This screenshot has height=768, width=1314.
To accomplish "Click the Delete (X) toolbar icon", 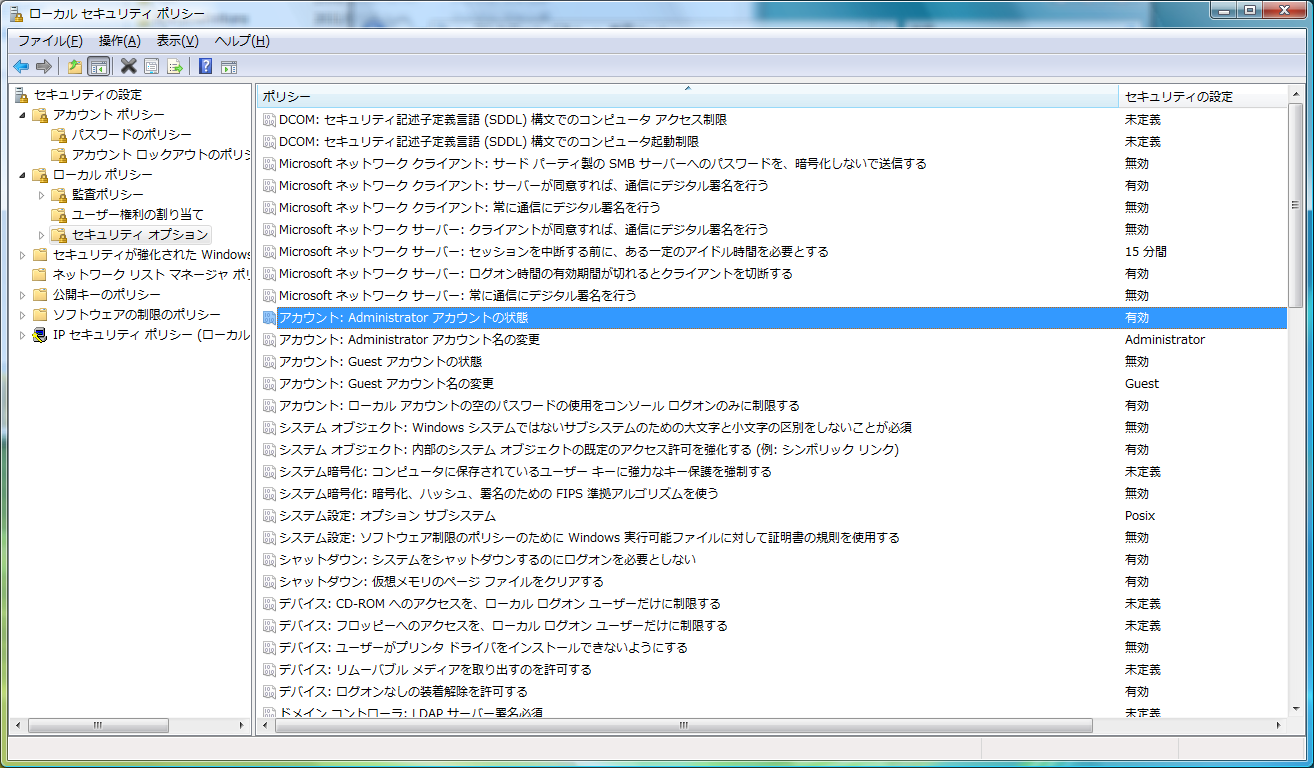I will point(128,66).
